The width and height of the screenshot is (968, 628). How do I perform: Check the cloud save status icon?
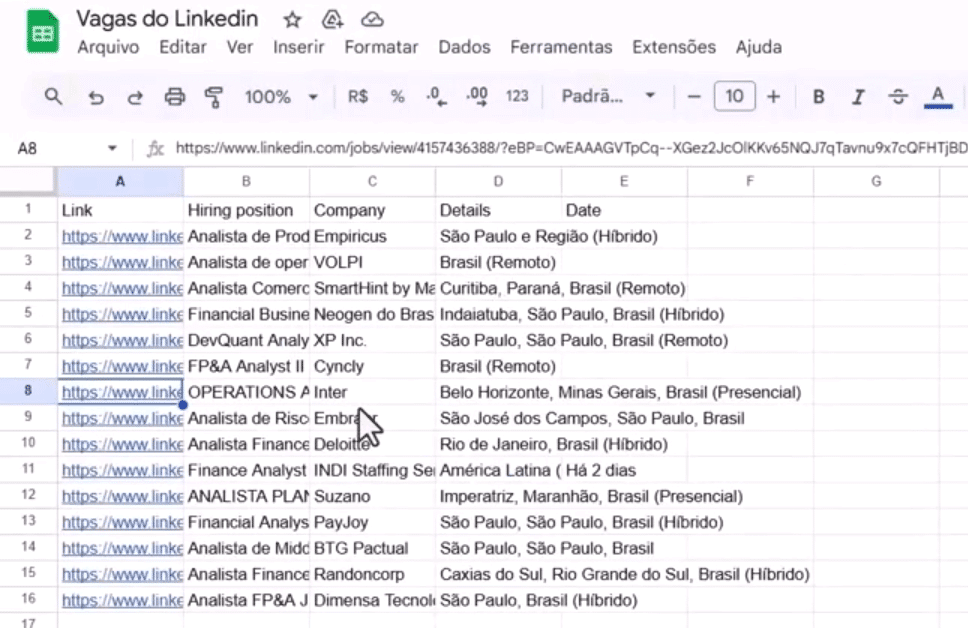[372, 20]
